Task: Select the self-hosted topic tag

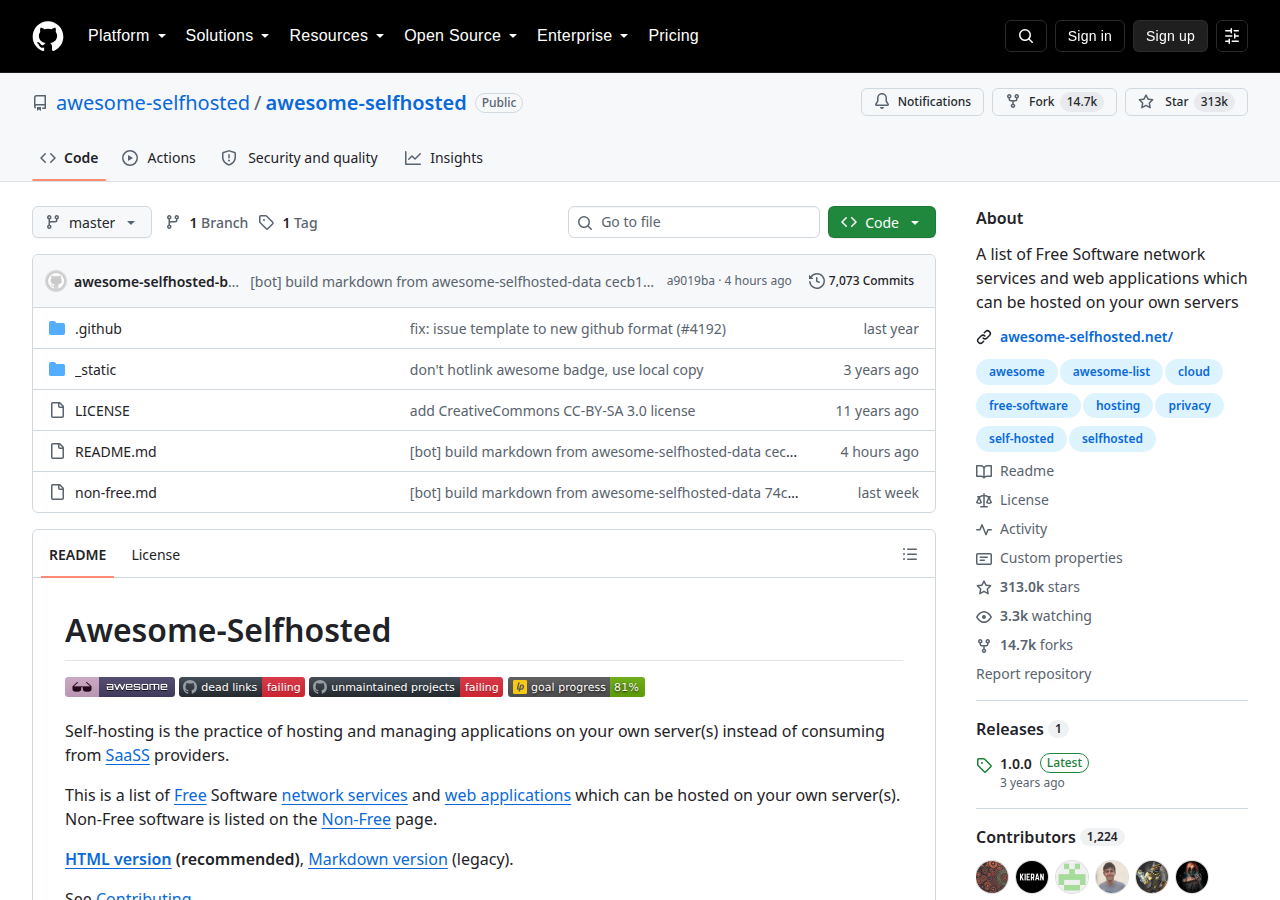Action: click(1021, 438)
